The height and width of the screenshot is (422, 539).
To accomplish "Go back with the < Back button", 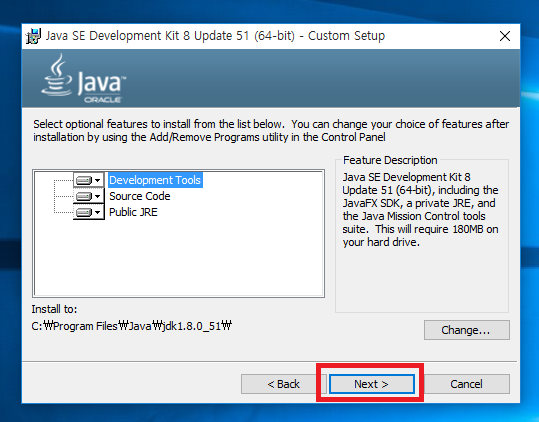I will coord(283,384).
